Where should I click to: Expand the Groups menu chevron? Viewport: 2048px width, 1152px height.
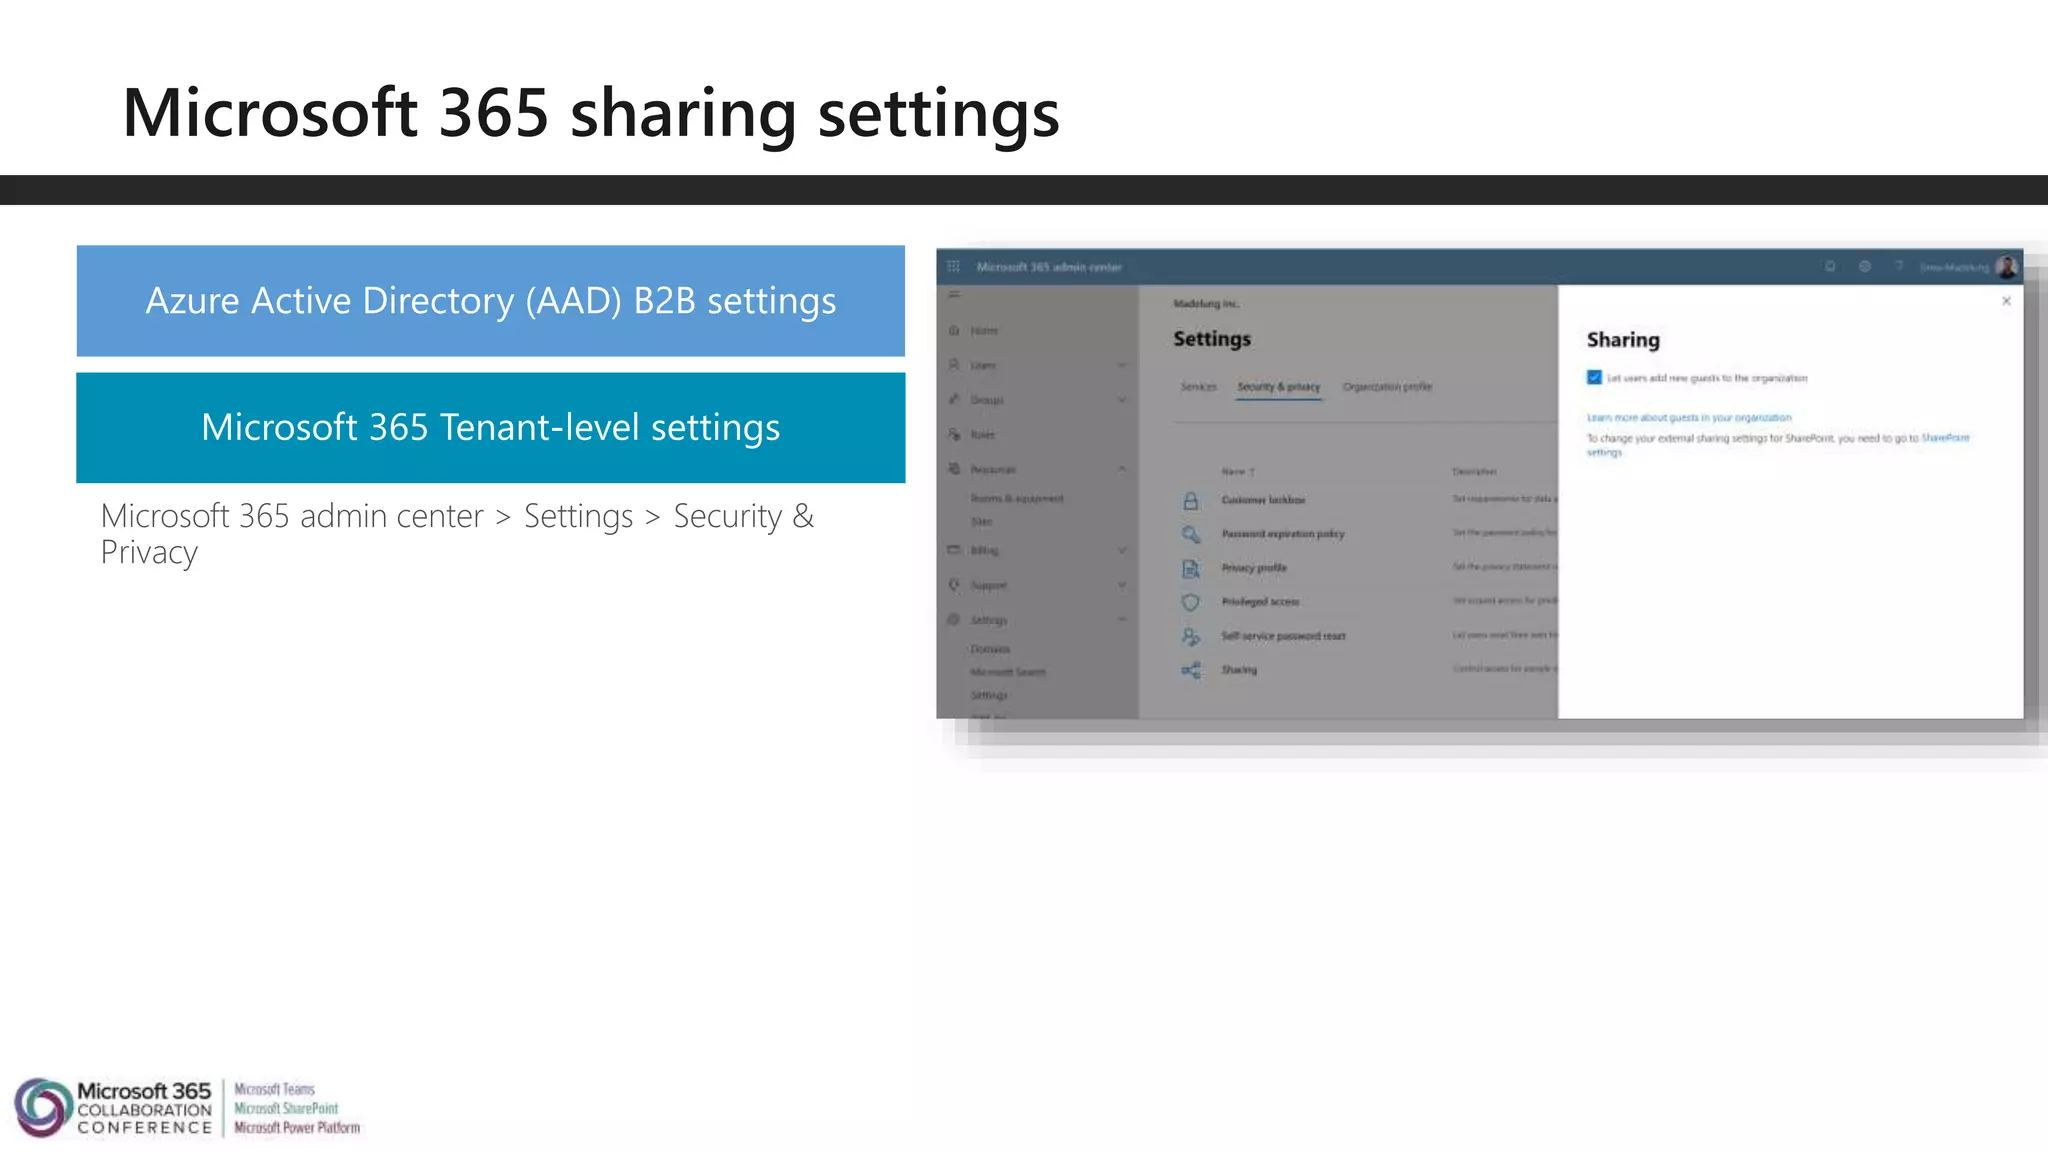(1122, 400)
